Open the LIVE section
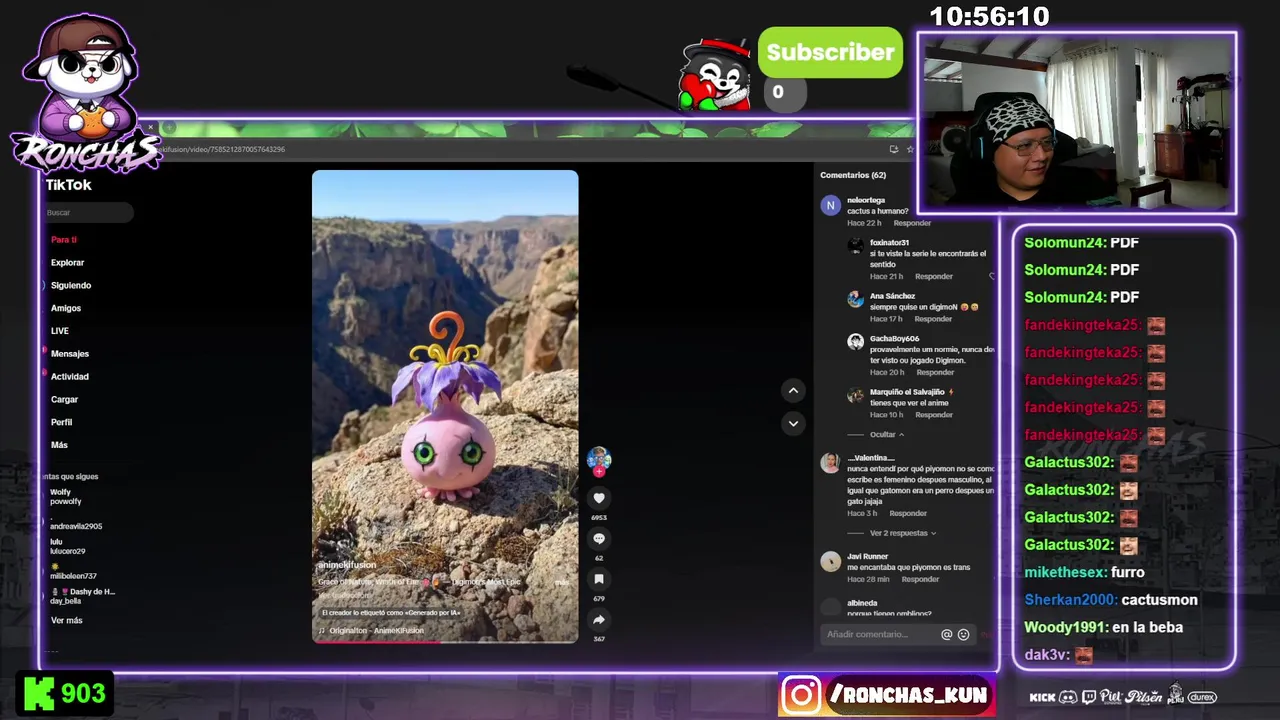 click(x=60, y=331)
